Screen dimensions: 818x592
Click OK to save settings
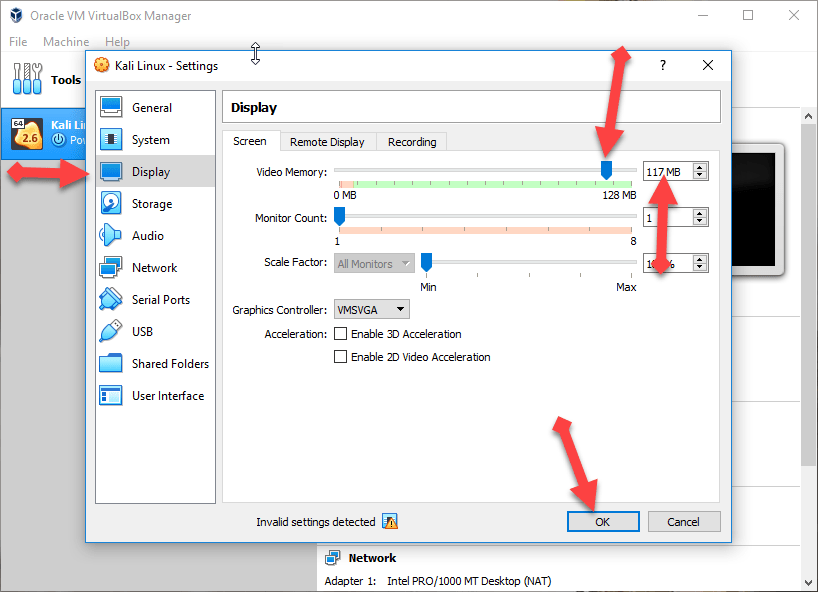[x=602, y=522]
